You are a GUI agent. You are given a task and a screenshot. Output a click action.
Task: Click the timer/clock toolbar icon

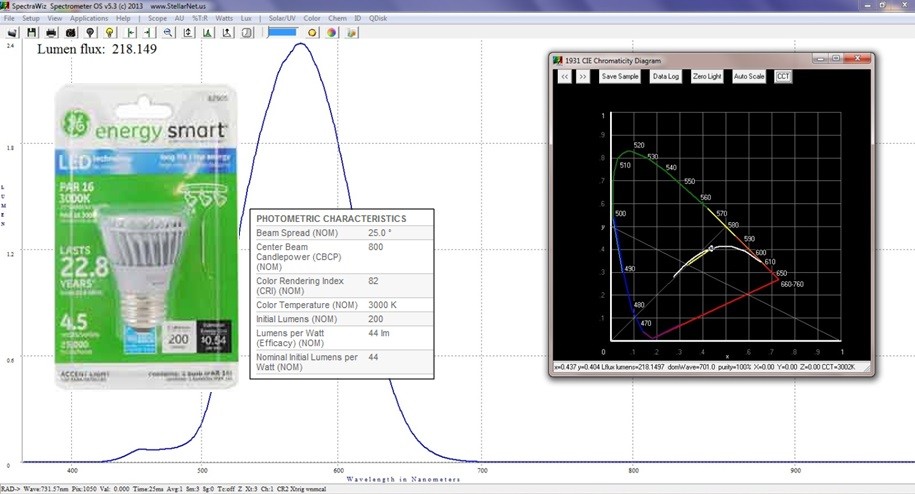[247, 33]
